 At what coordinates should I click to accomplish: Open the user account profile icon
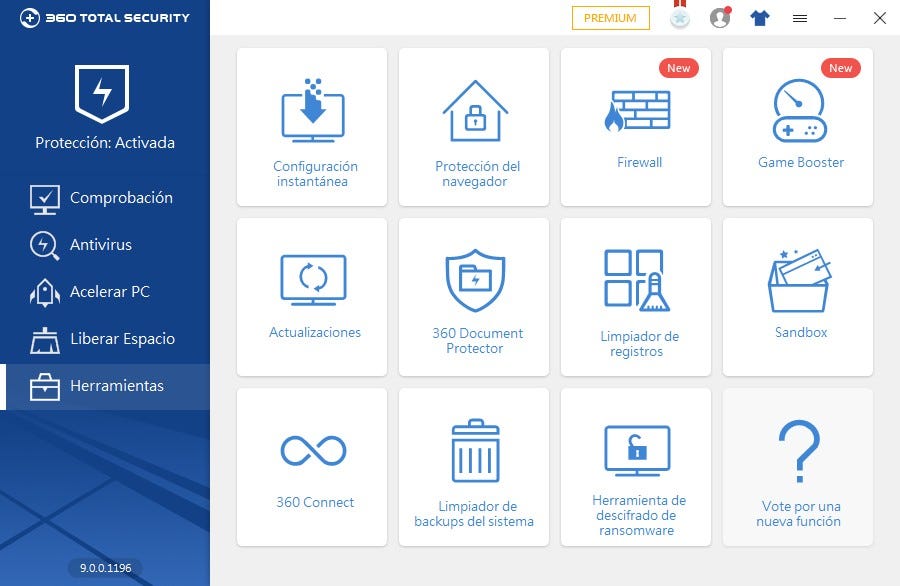point(720,17)
